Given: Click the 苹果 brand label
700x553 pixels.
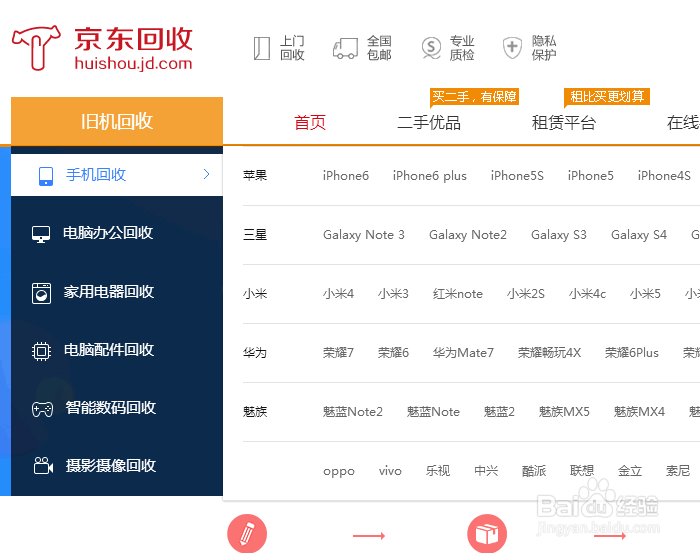Looking at the screenshot, I should coord(255,175).
